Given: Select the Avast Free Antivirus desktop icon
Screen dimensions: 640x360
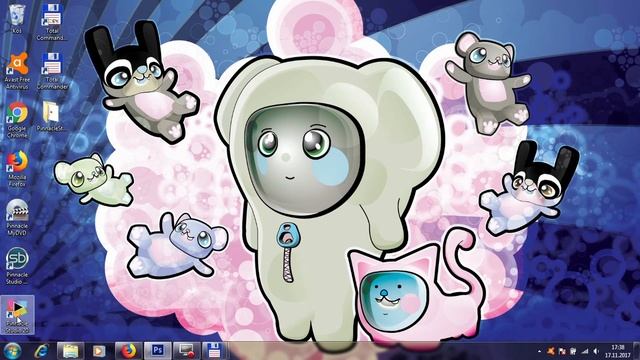Looking at the screenshot, I should pos(17,71).
